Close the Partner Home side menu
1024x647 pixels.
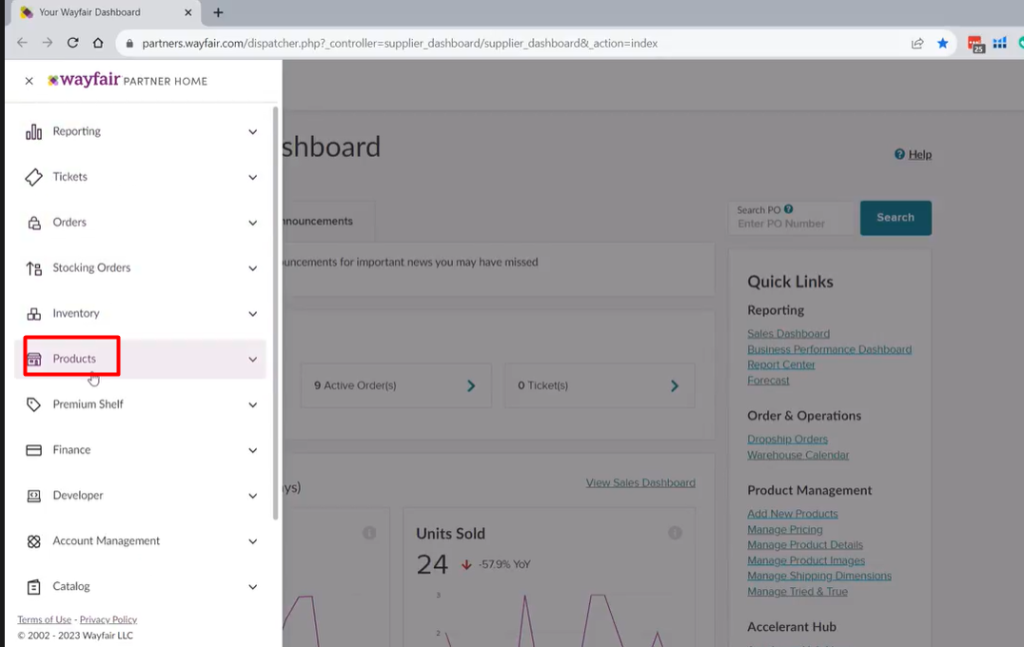pos(29,81)
